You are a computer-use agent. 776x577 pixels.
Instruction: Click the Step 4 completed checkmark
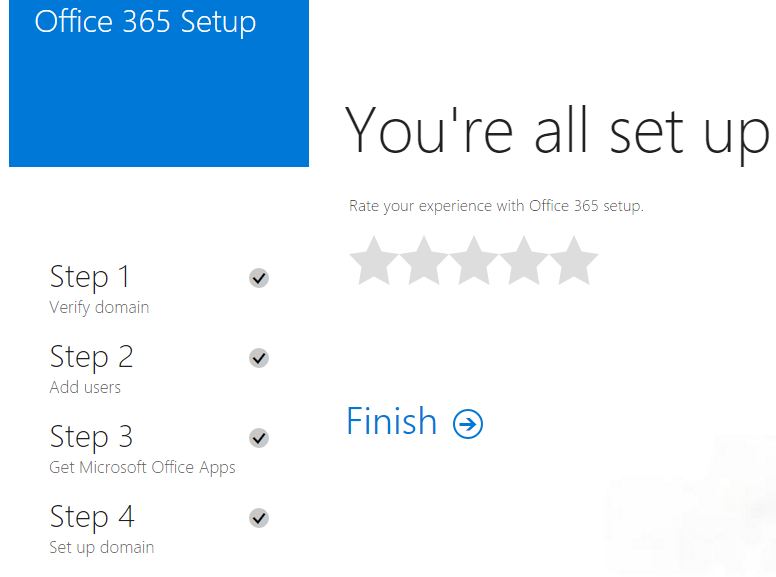259,518
